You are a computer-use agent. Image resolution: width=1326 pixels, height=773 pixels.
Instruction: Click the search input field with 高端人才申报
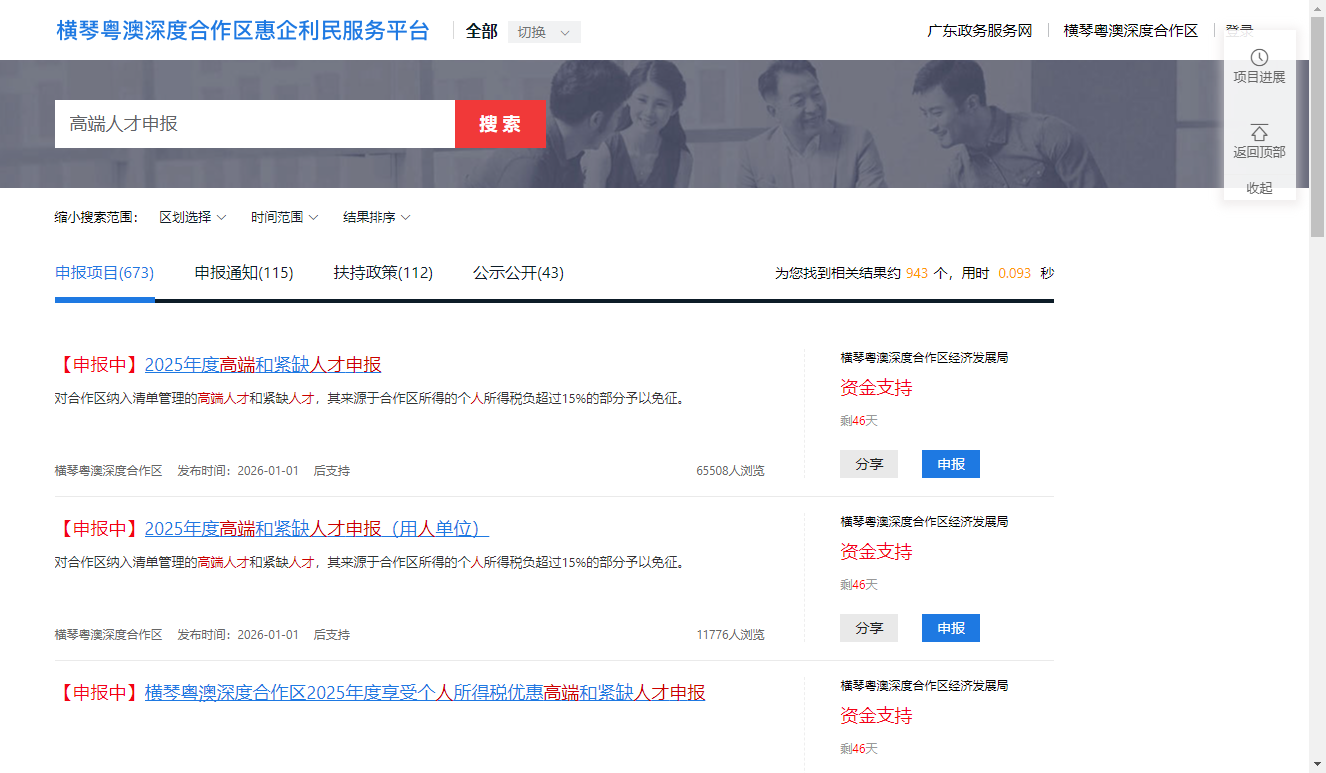[254, 124]
